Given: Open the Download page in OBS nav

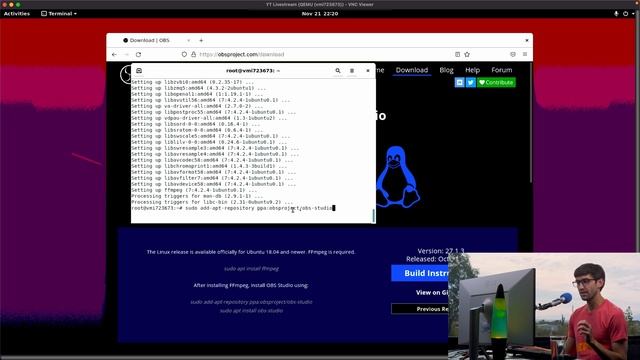Looking at the screenshot, I should (x=412, y=70).
